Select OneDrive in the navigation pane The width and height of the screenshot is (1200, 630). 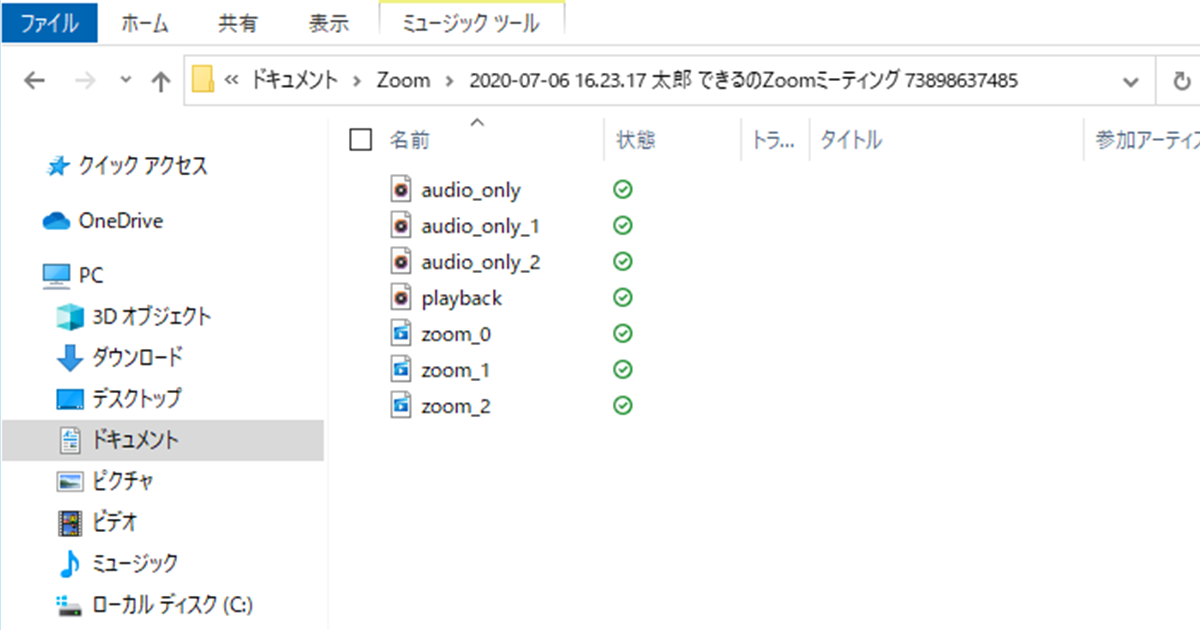tap(120, 221)
